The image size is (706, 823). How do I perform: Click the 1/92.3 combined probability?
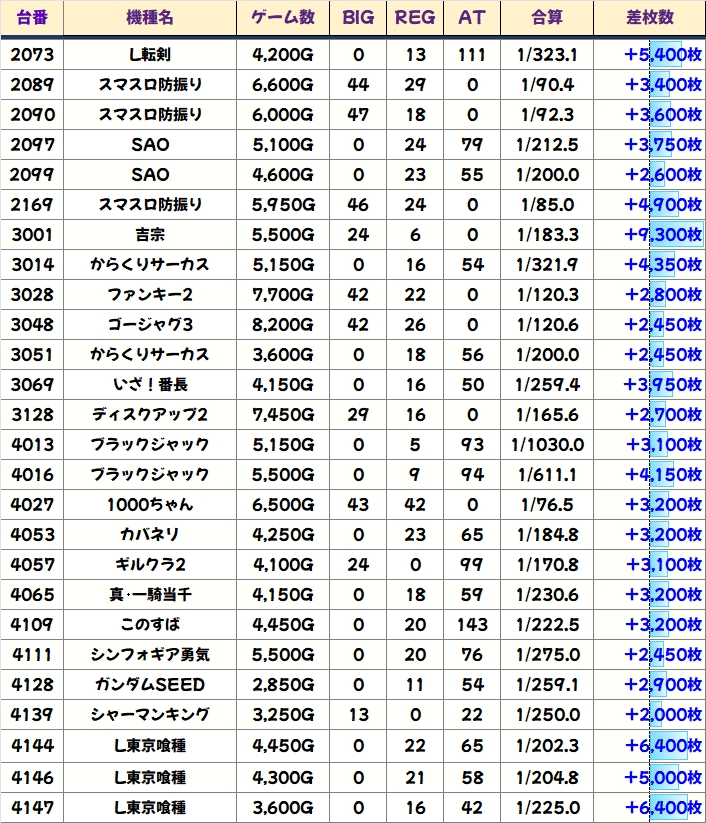[x=547, y=114]
